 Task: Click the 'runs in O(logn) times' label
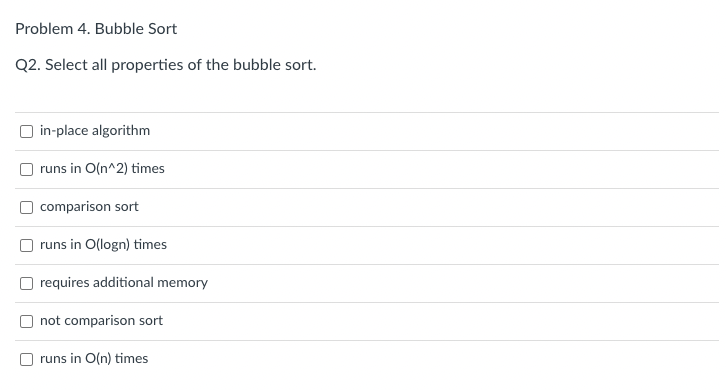pos(103,245)
